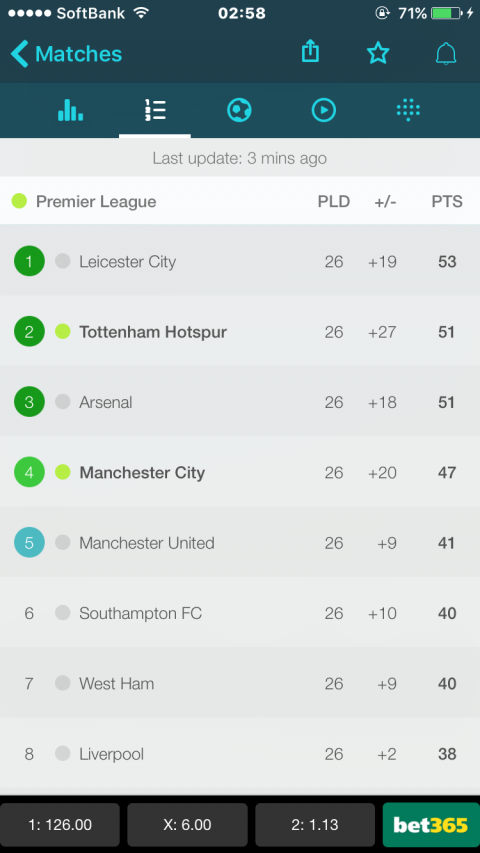The width and height of the screenshot is (480, 853).
Task: Open the Manchester City row
Action: (240, 472)
